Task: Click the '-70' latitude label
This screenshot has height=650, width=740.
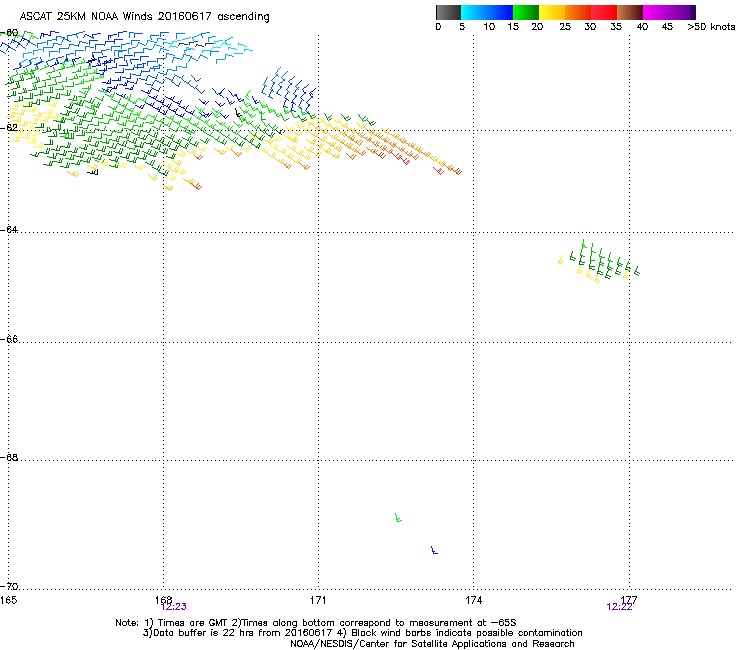Action: coord(9,586)
